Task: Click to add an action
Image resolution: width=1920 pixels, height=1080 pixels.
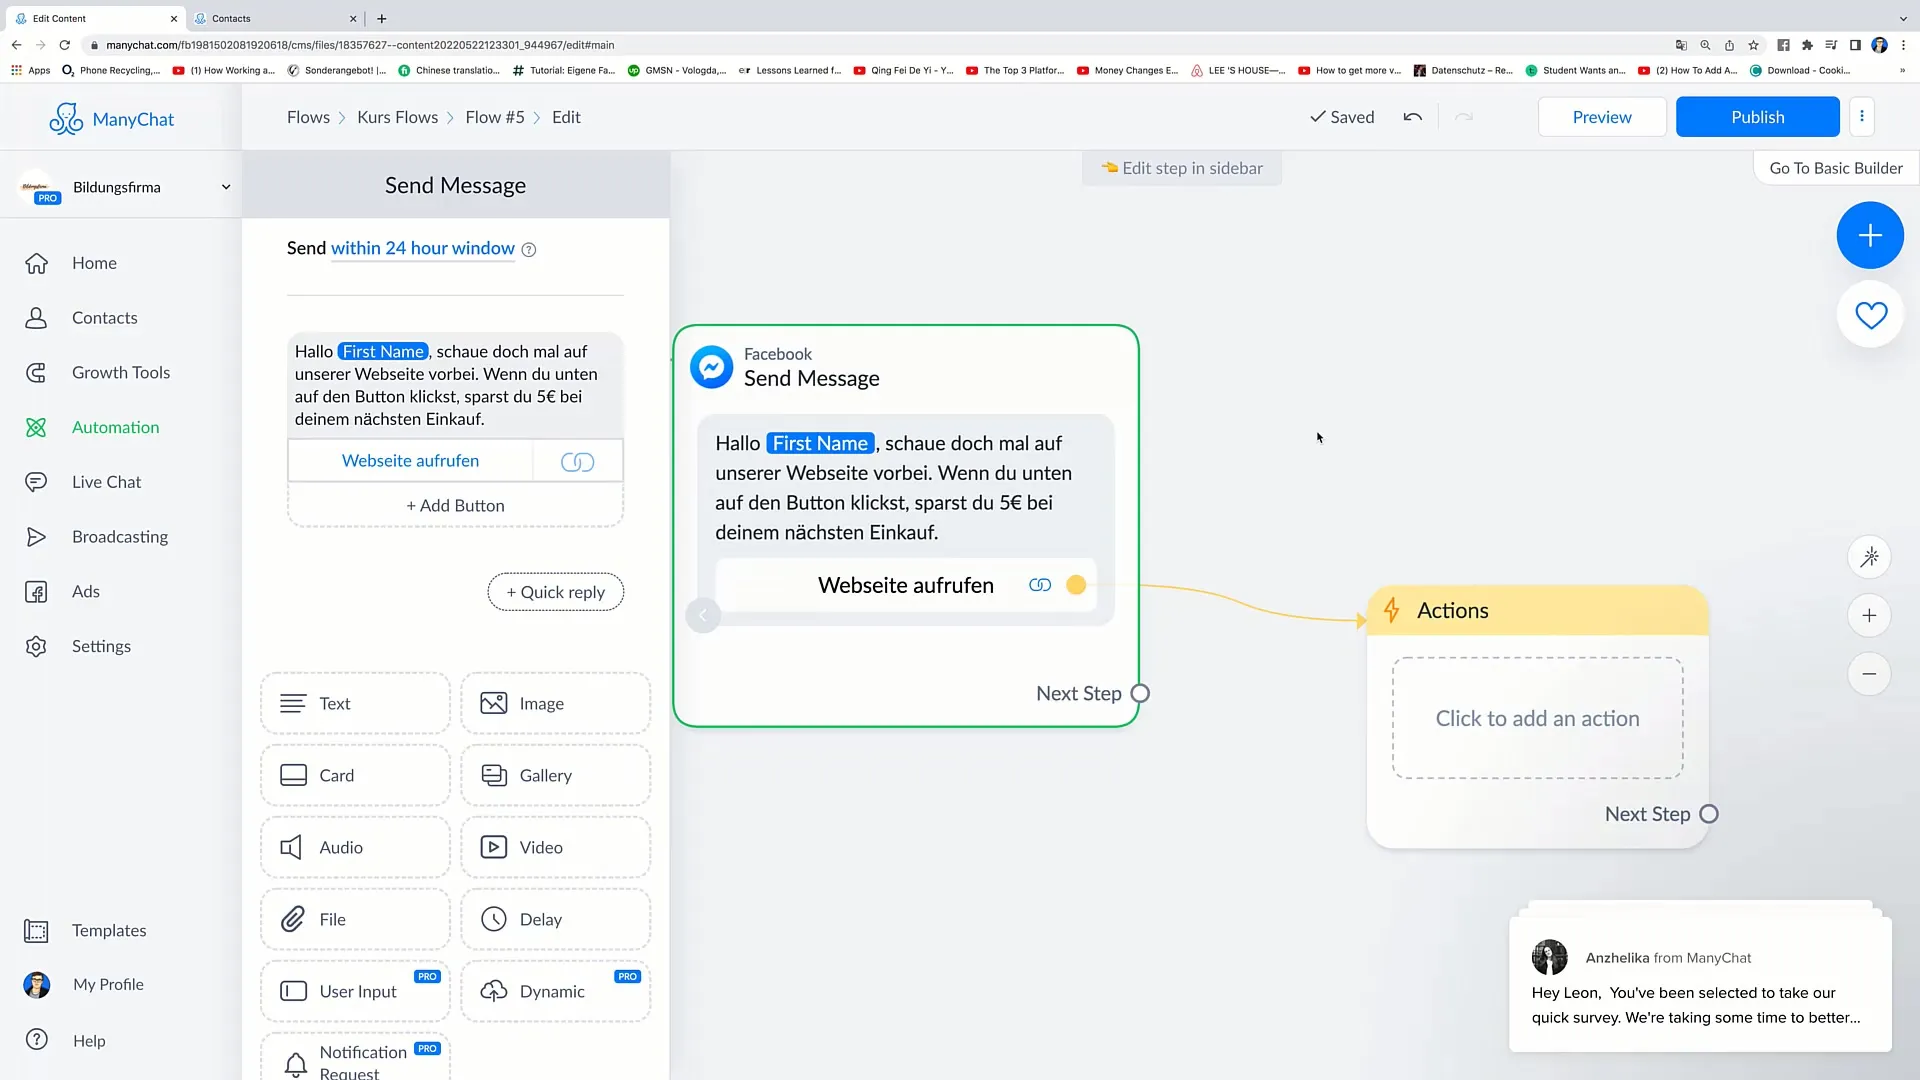Action: coord(1537,719)
